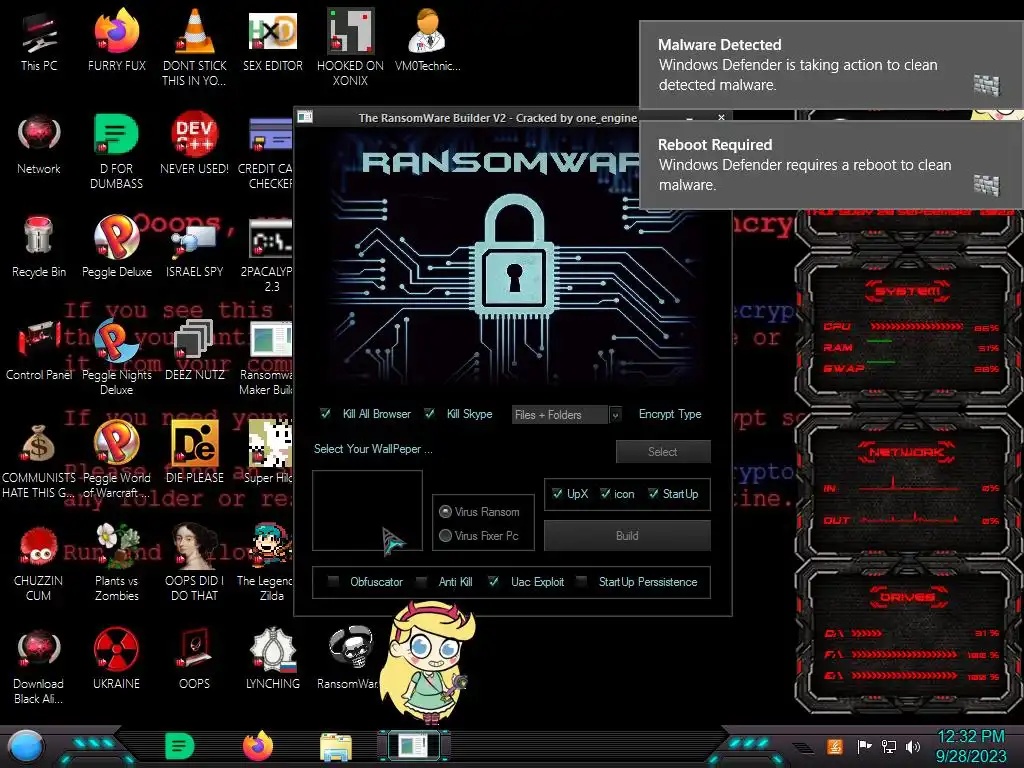
Task: Click the taskbar clock showing 12:32 PM
Action: click(x=971, y=746)
